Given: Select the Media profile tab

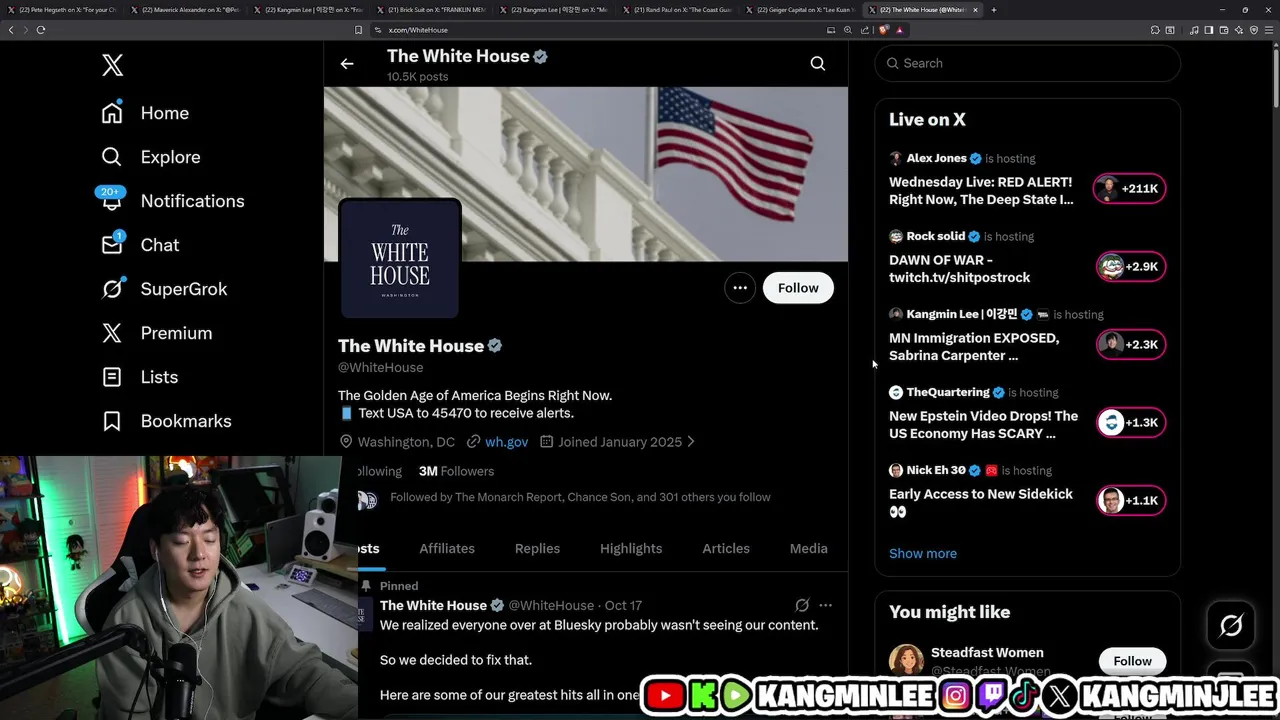Looking at the screenshot, I should [809, 549].
